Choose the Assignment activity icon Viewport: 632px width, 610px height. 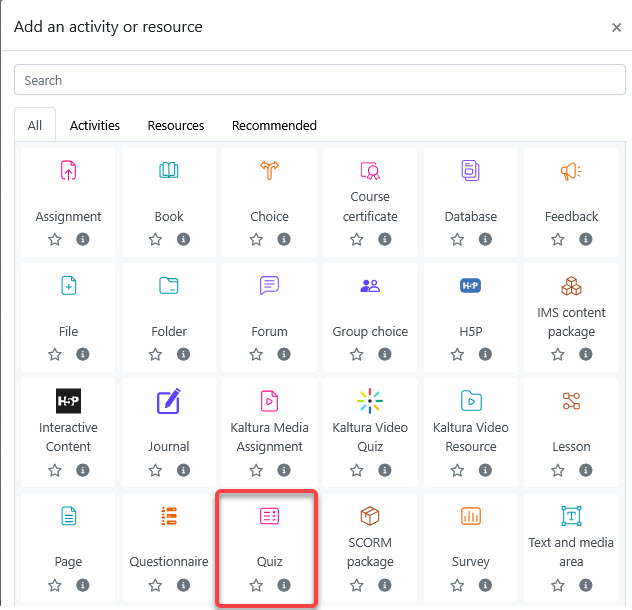pyautogui.click(x=68, y=171)
